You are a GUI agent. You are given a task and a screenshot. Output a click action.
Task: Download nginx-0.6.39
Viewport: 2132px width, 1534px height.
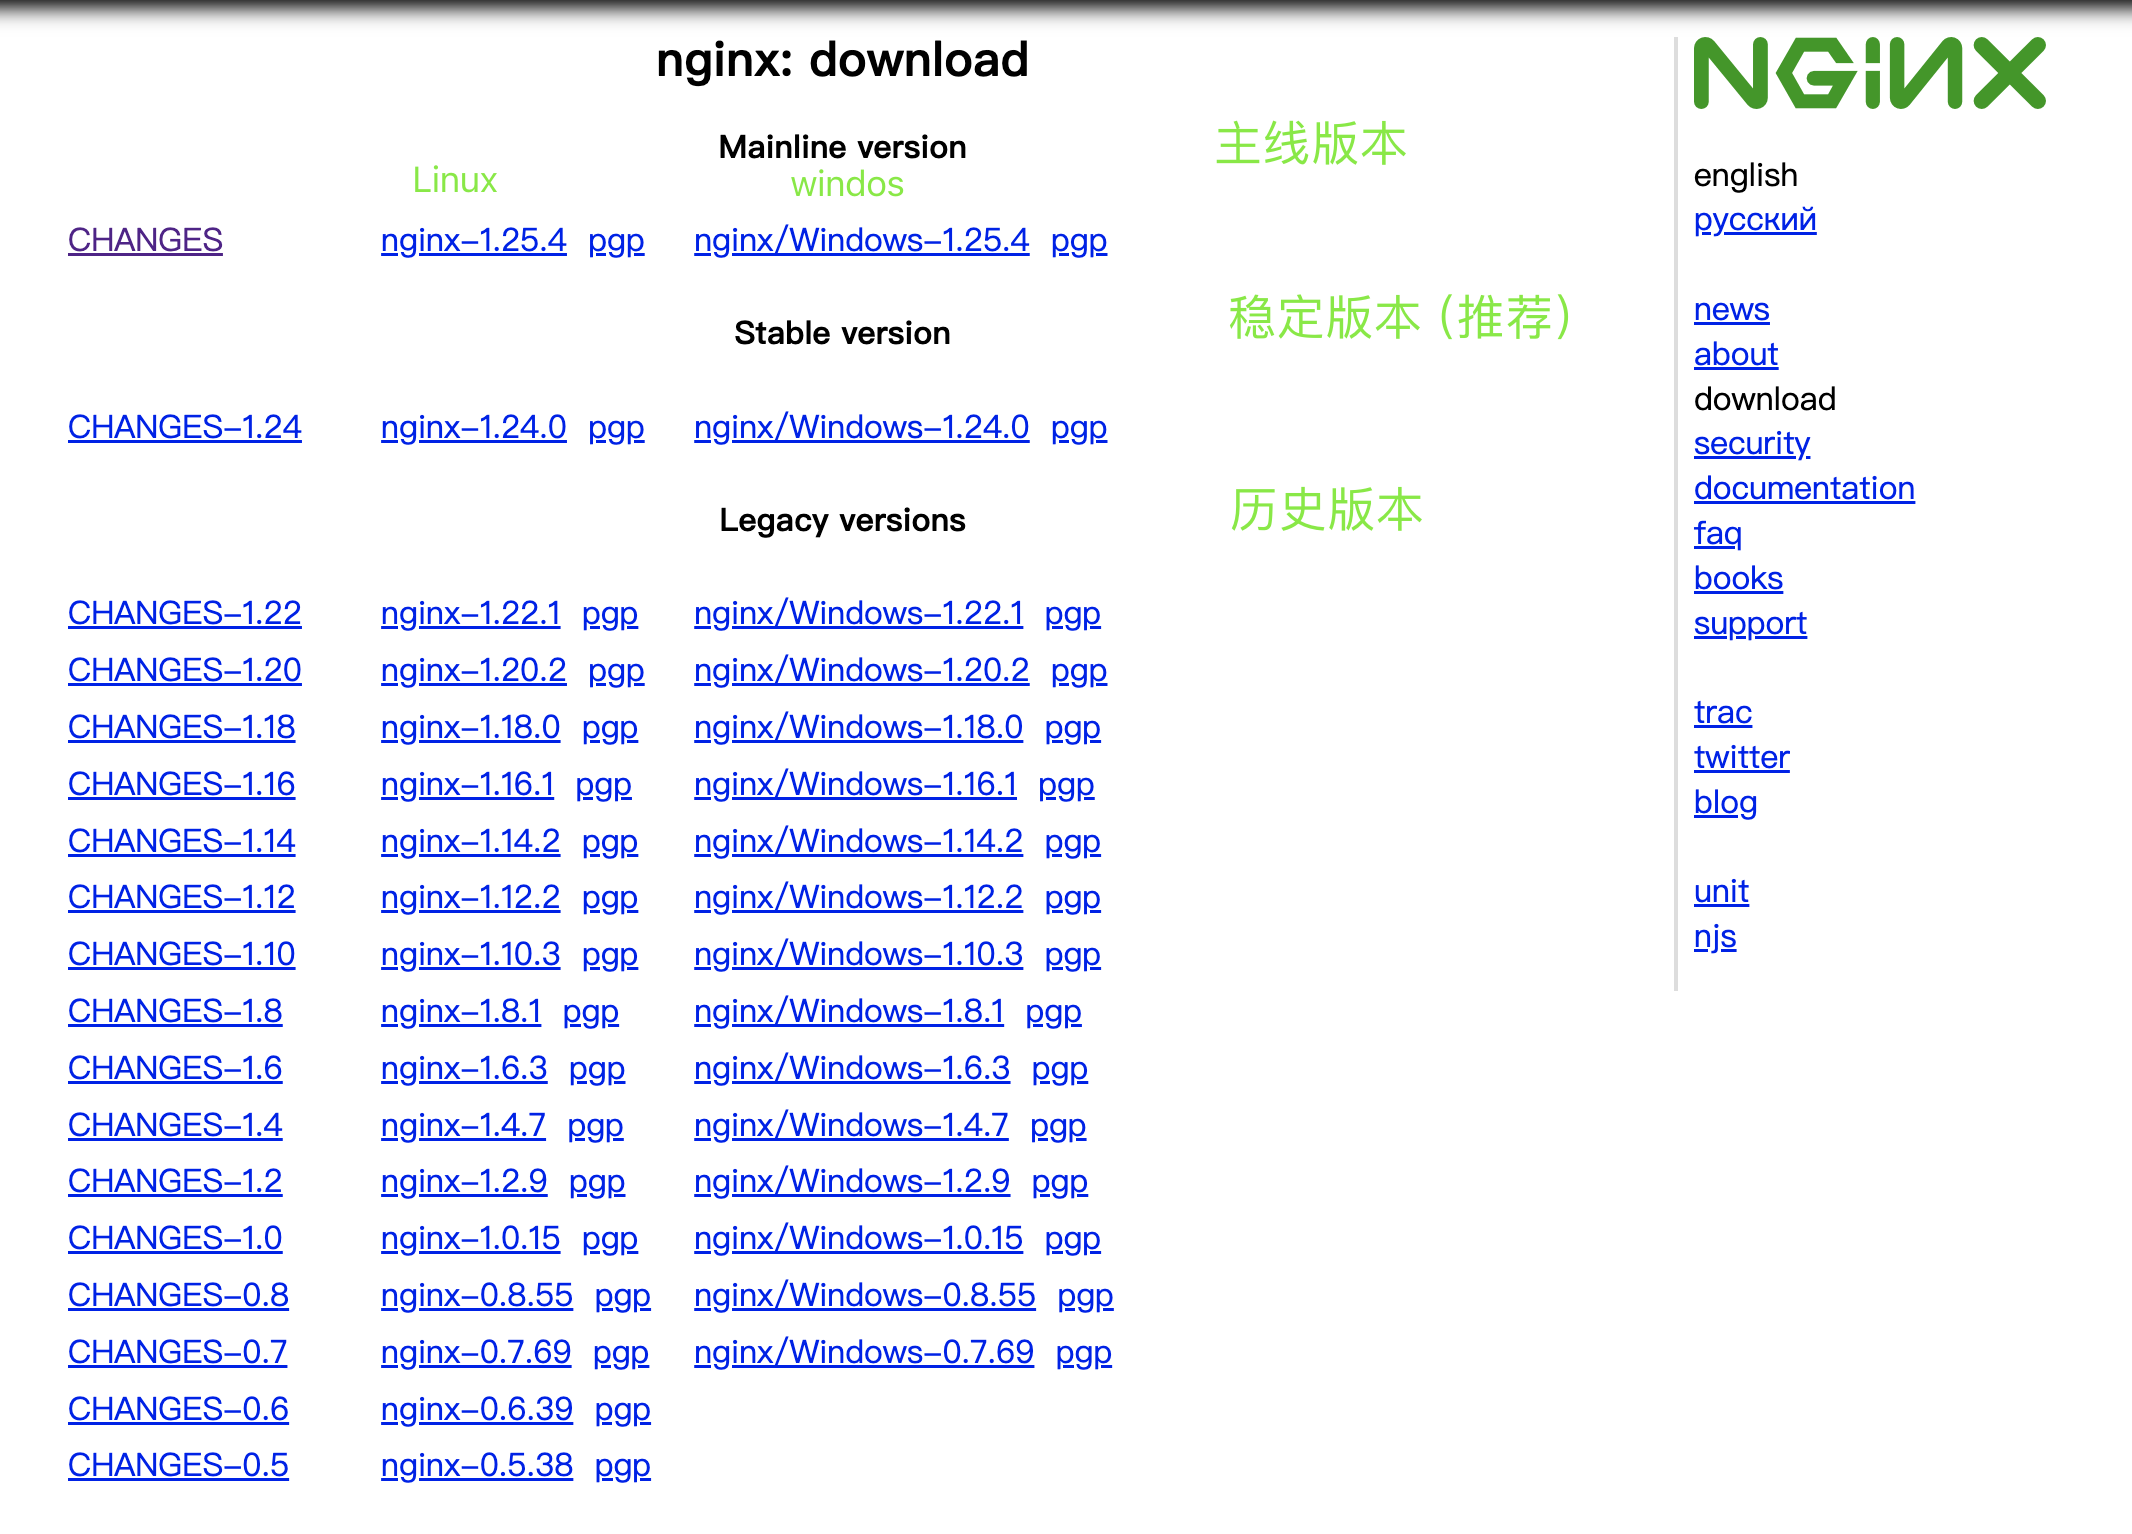click(477, 1409)
